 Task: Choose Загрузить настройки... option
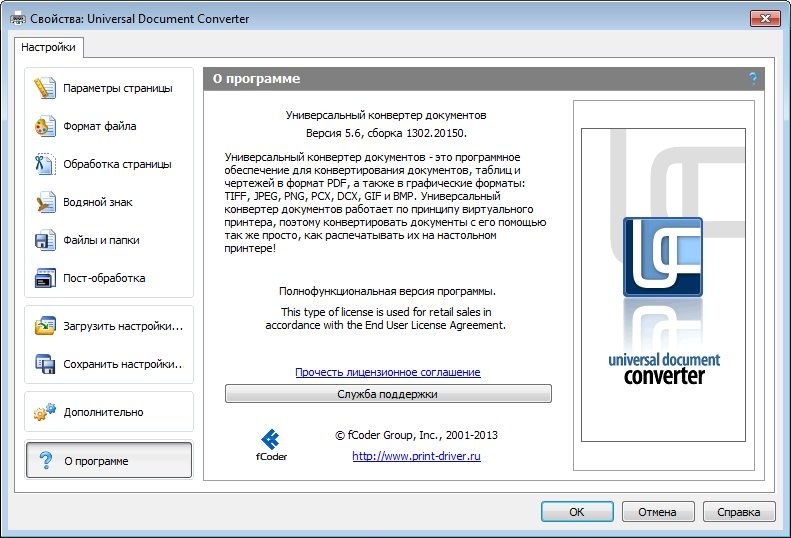coord(109,326)
